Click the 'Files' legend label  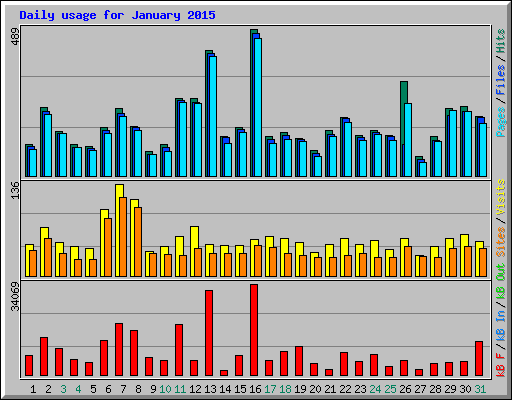pyautogui.click(x=500, y=80)
